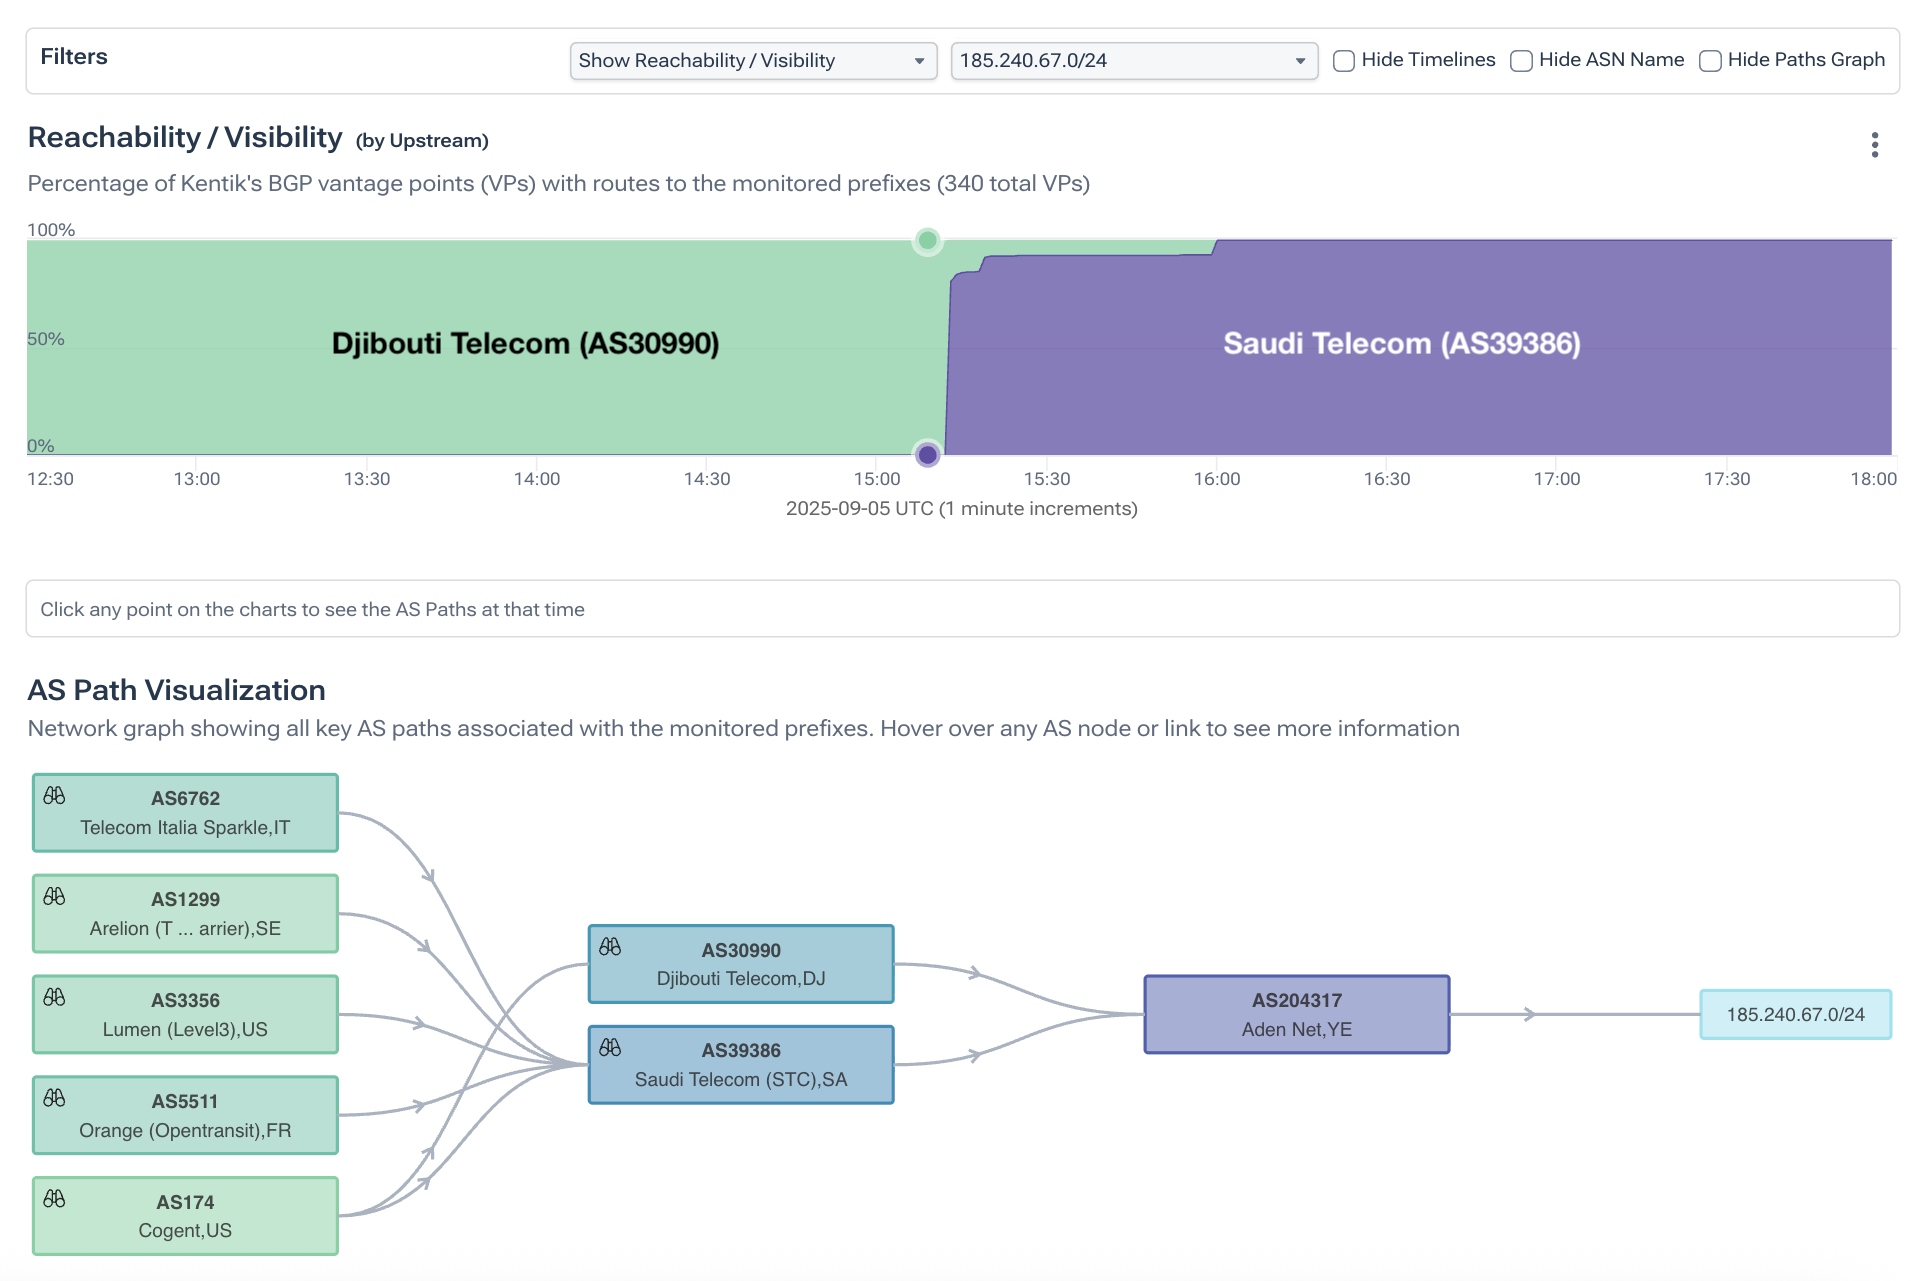Click the 'Click any point on the charts' hint box
Screen dimensions: 1928x1281
962,609
